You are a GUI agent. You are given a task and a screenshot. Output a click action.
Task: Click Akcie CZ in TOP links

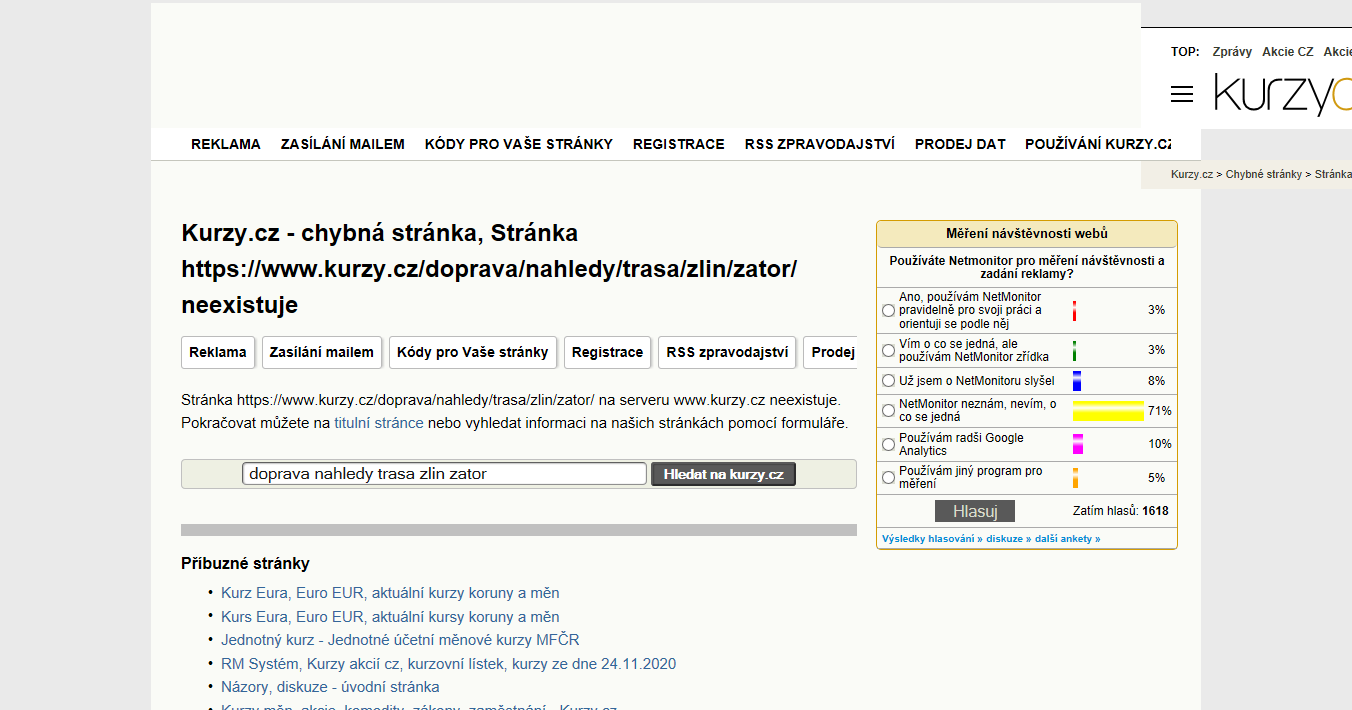1288,52
